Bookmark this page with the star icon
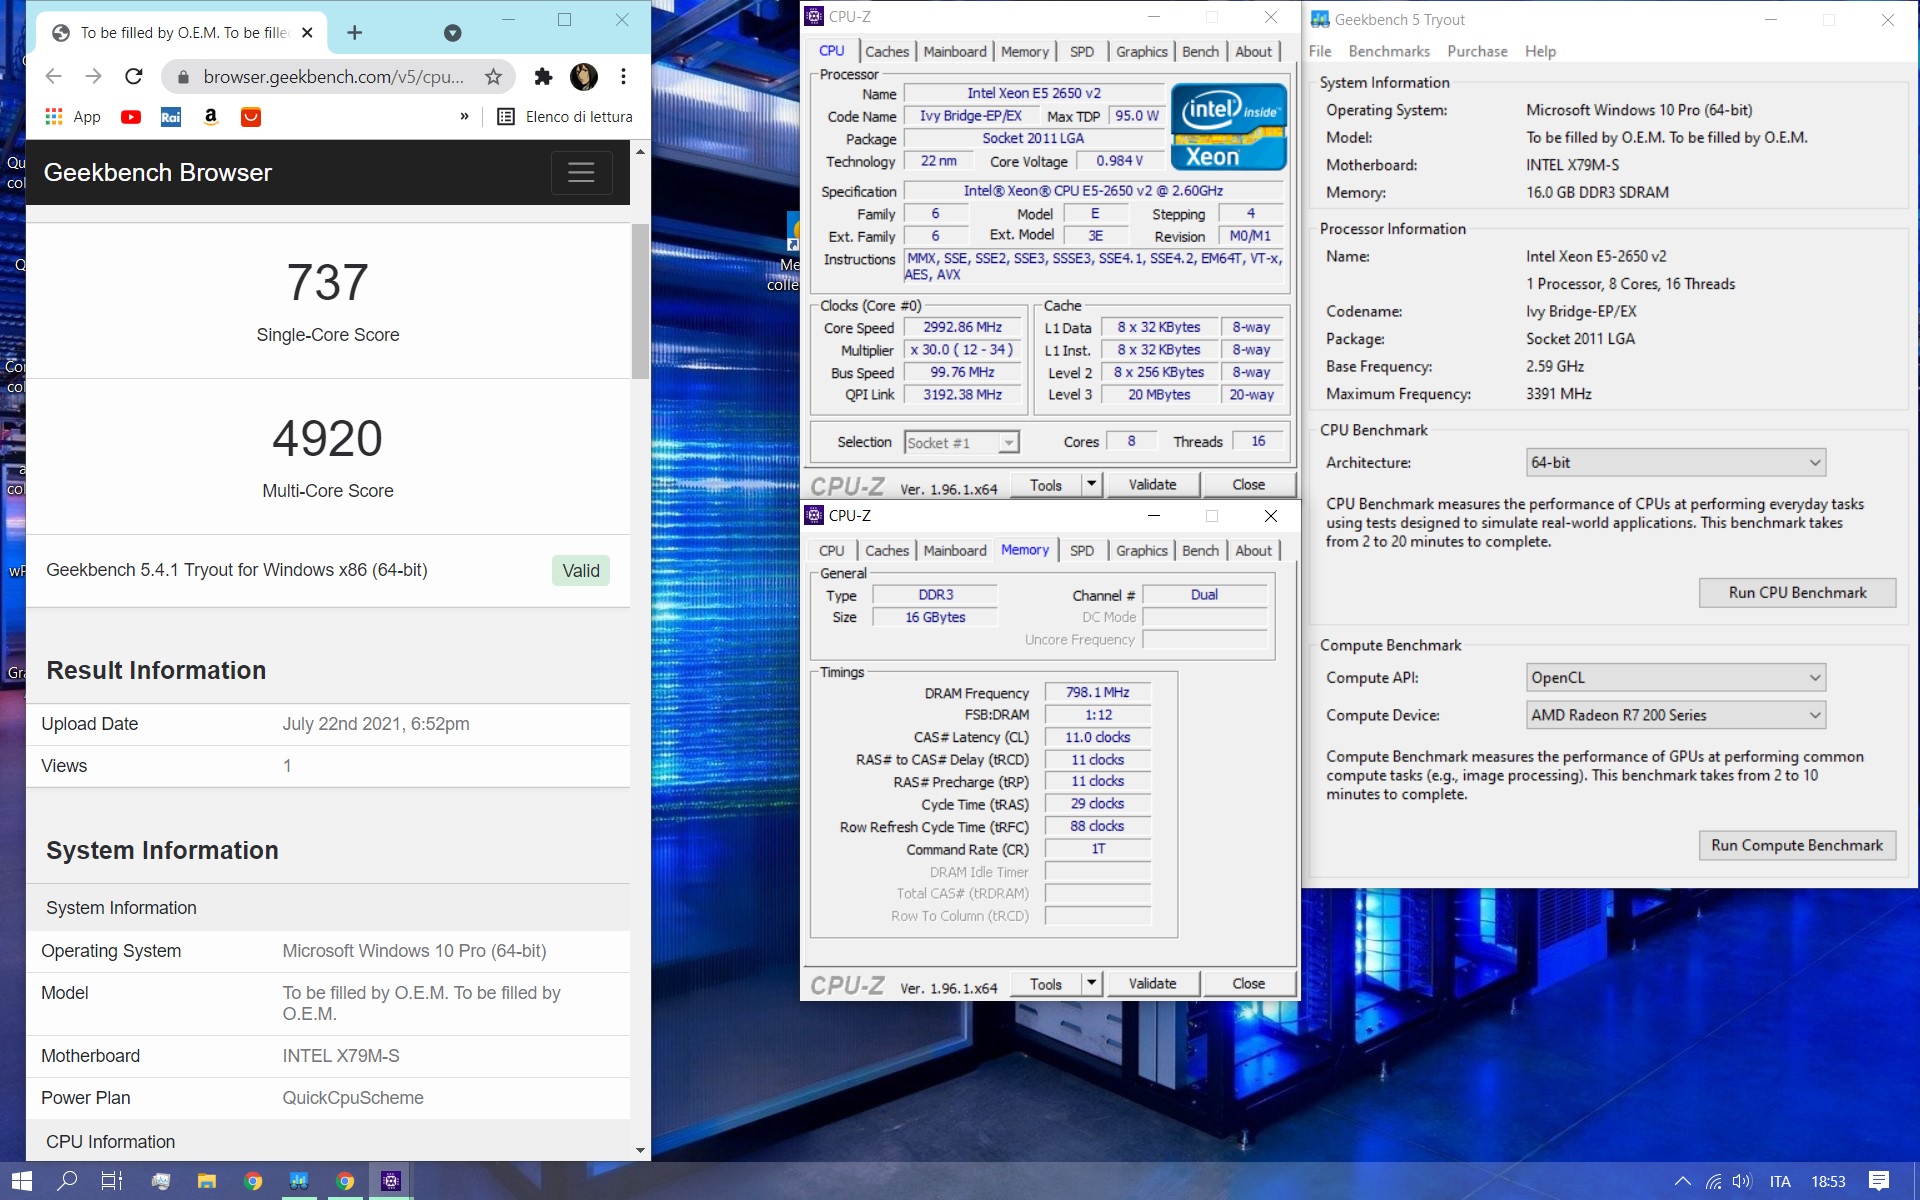This screenshot has width=1920, height=1200. [x=493, y=77]
